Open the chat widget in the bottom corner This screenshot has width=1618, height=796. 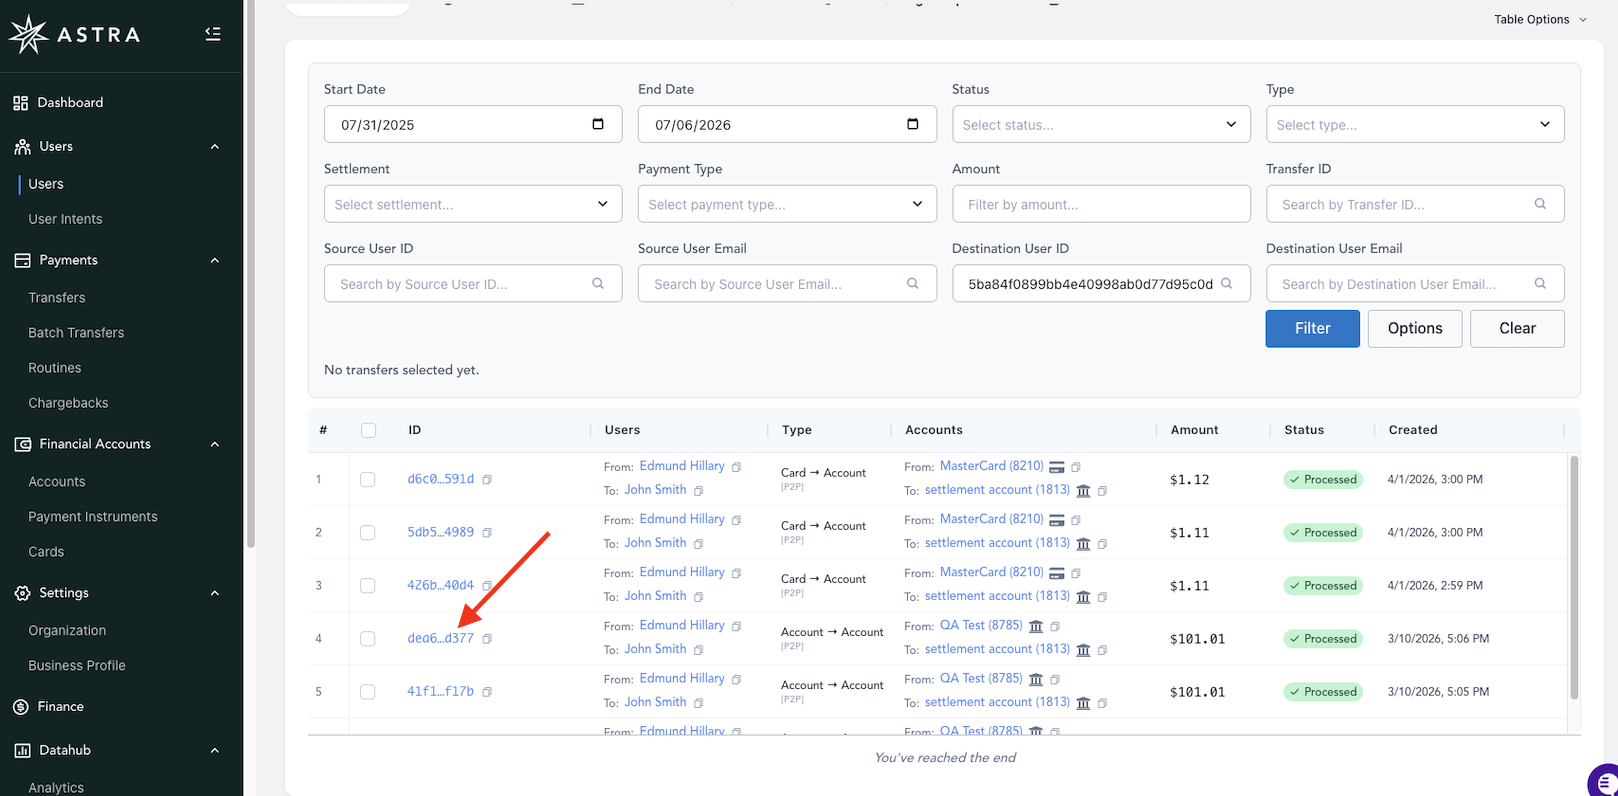[1603, 780]
